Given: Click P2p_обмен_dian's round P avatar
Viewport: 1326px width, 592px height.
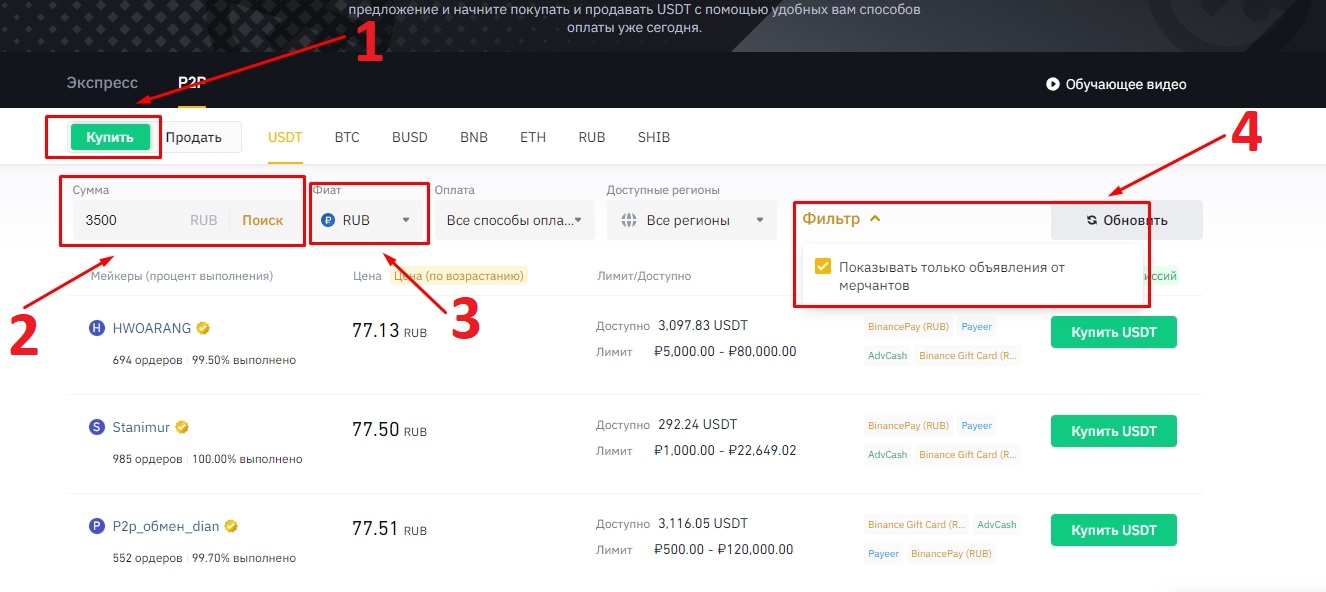Looking at the screenshot, I should pos(97,526).
